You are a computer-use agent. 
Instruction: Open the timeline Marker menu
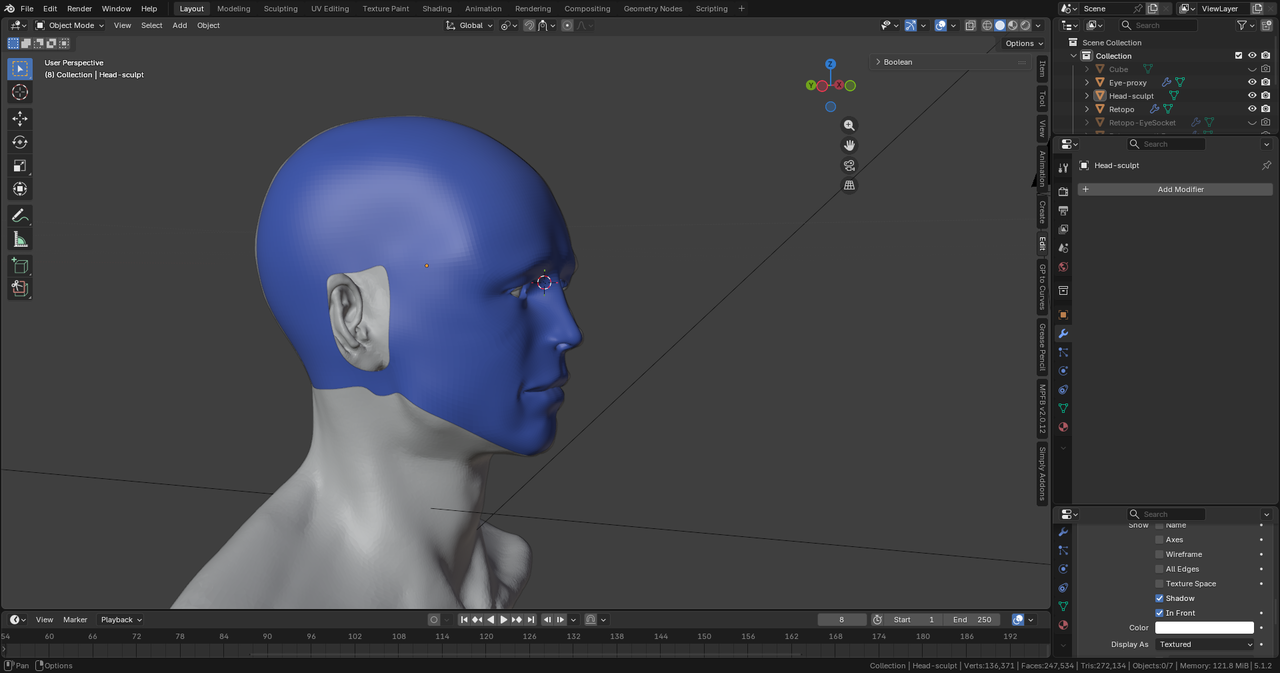point(75,619)
